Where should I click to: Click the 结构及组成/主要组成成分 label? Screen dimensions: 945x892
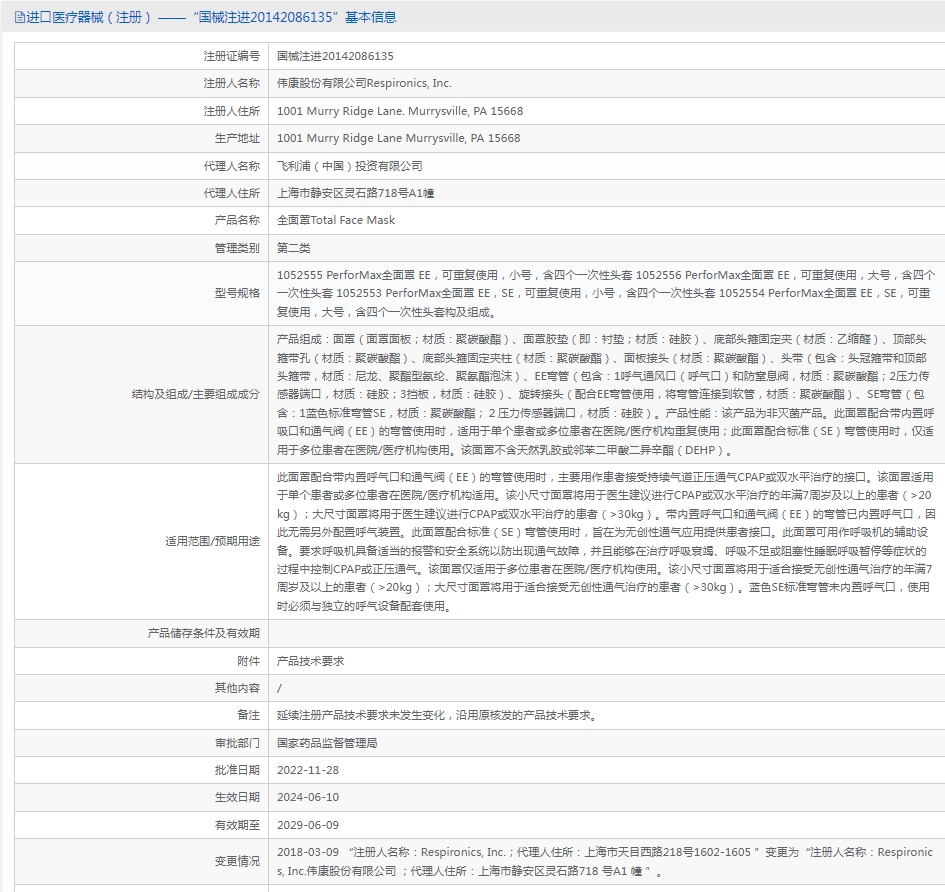coord(195,394)
